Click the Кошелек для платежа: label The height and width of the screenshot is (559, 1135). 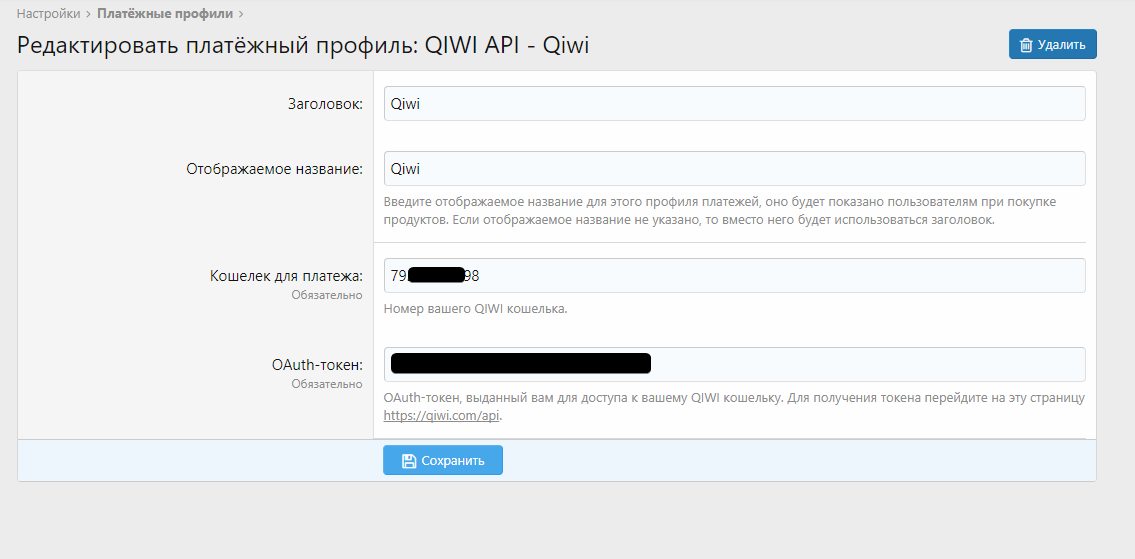286,276
